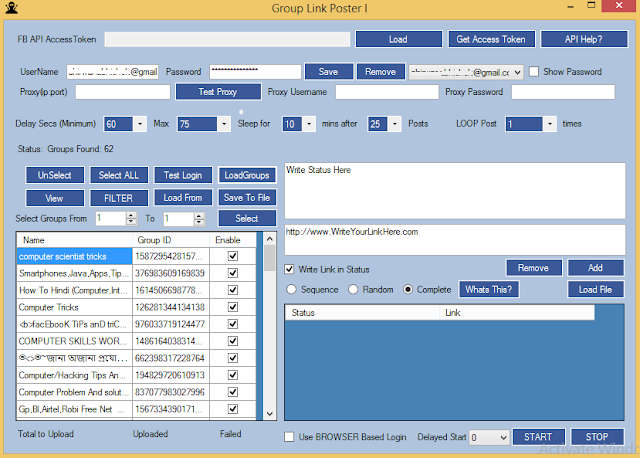Click the FB API AccessToken field

[x=227, y=39]
